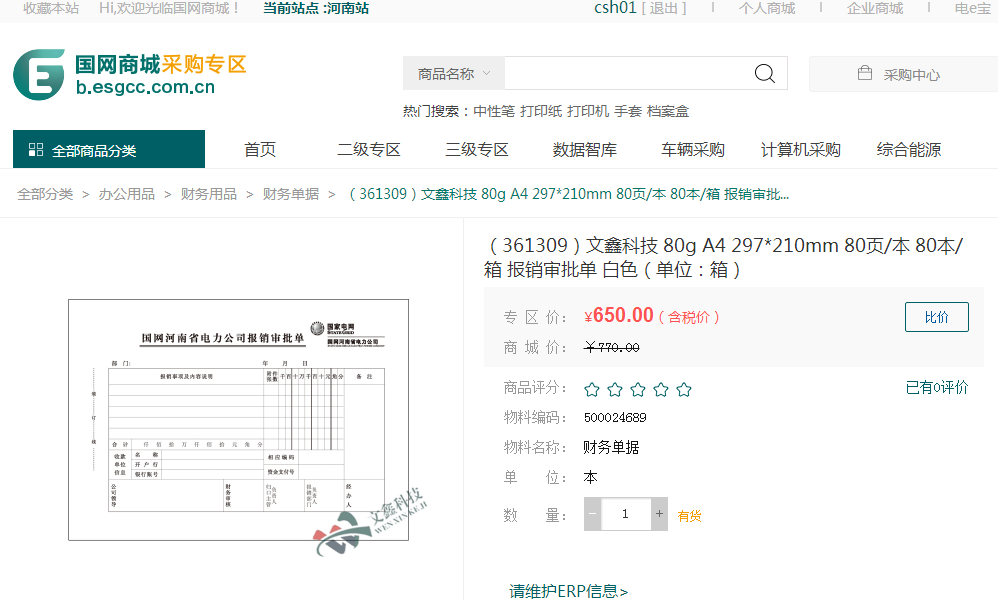This screenshot has width=998, height=600.
Task: Open 请维护ERP信息 link
Action: point(568,591)
